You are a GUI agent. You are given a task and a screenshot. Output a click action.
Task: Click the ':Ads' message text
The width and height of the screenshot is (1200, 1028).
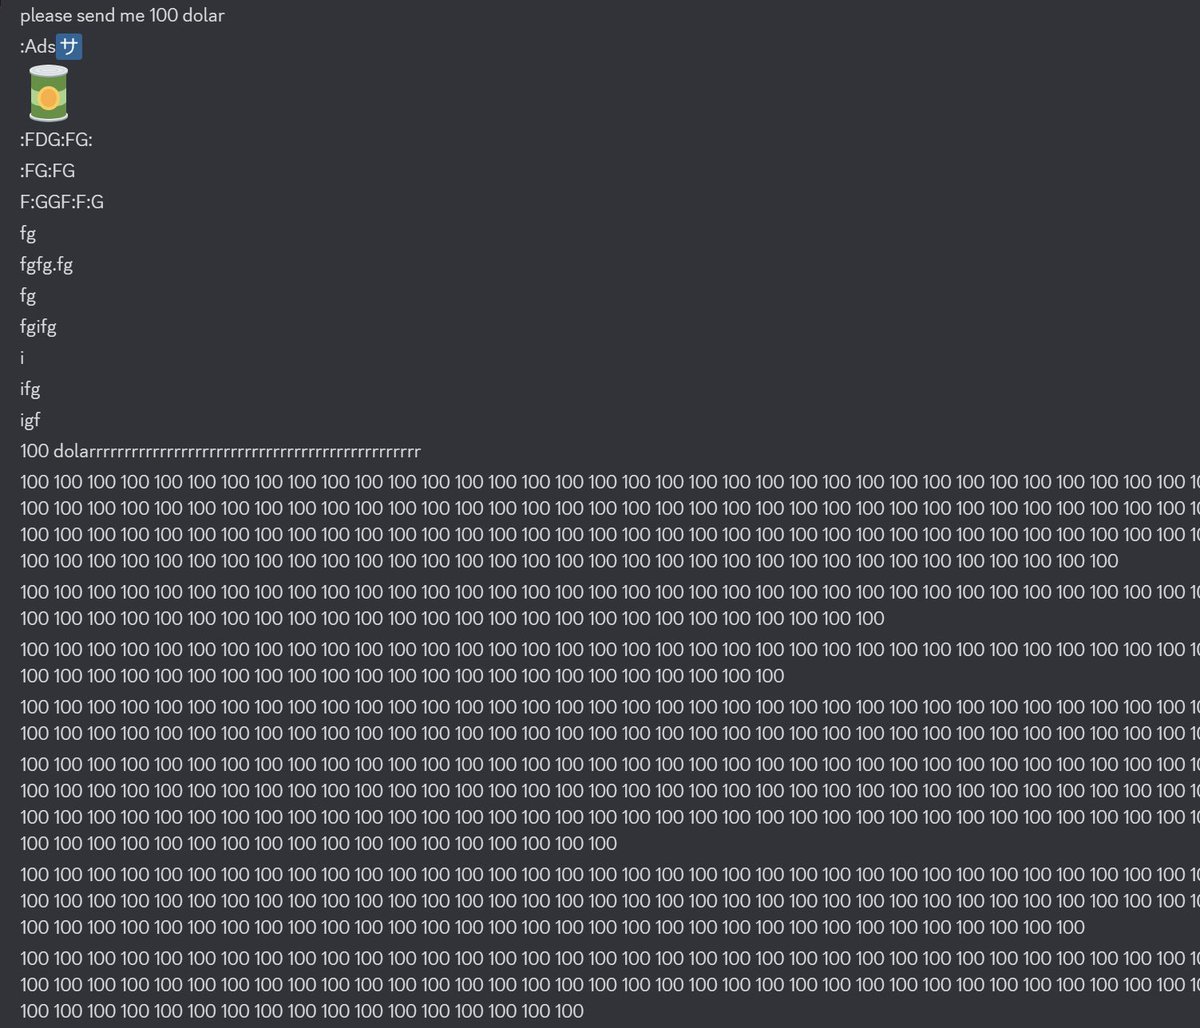38,46
